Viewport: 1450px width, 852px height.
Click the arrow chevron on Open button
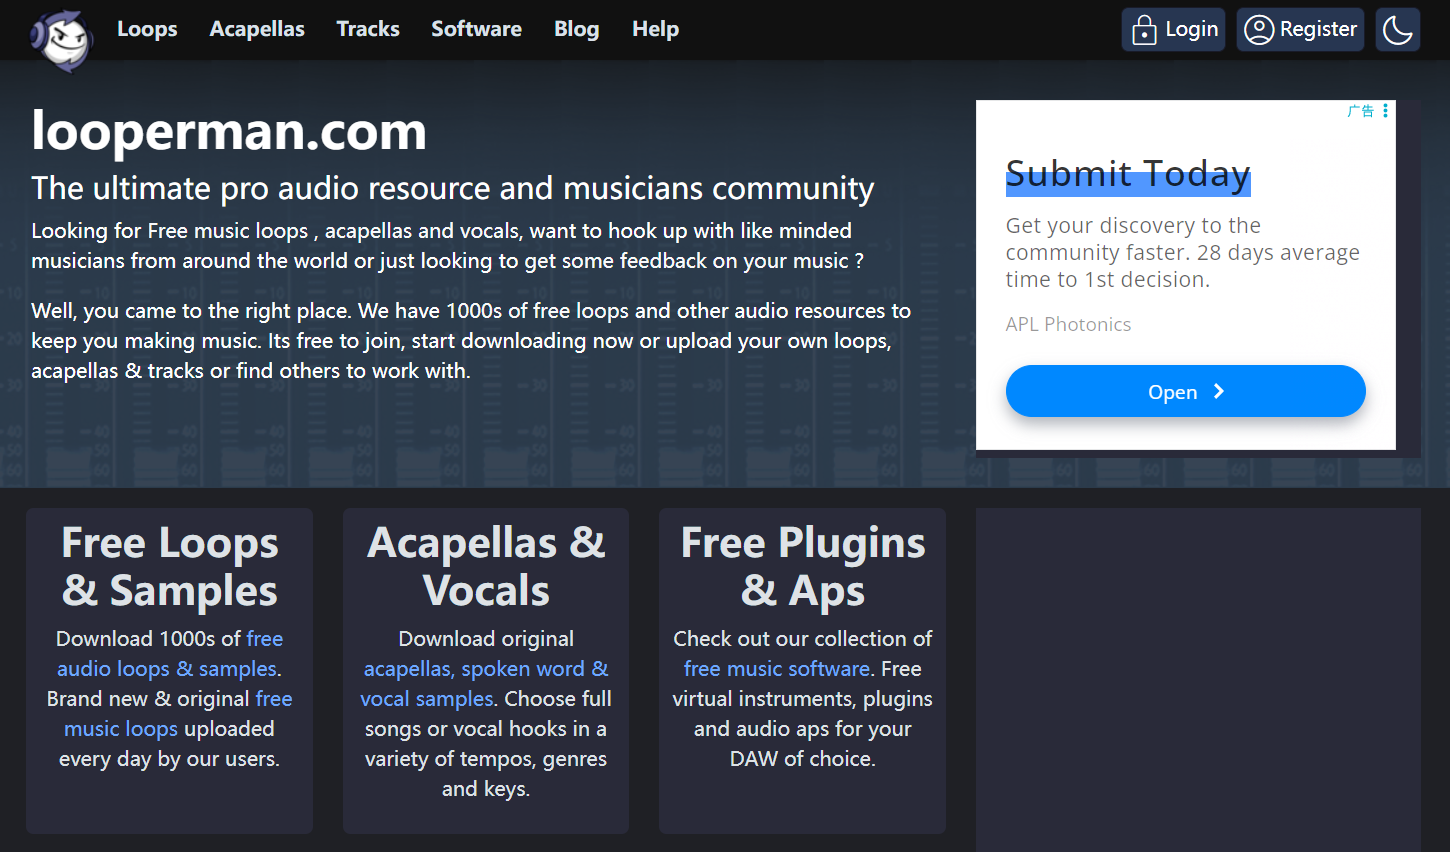[x=1218, y=391]
